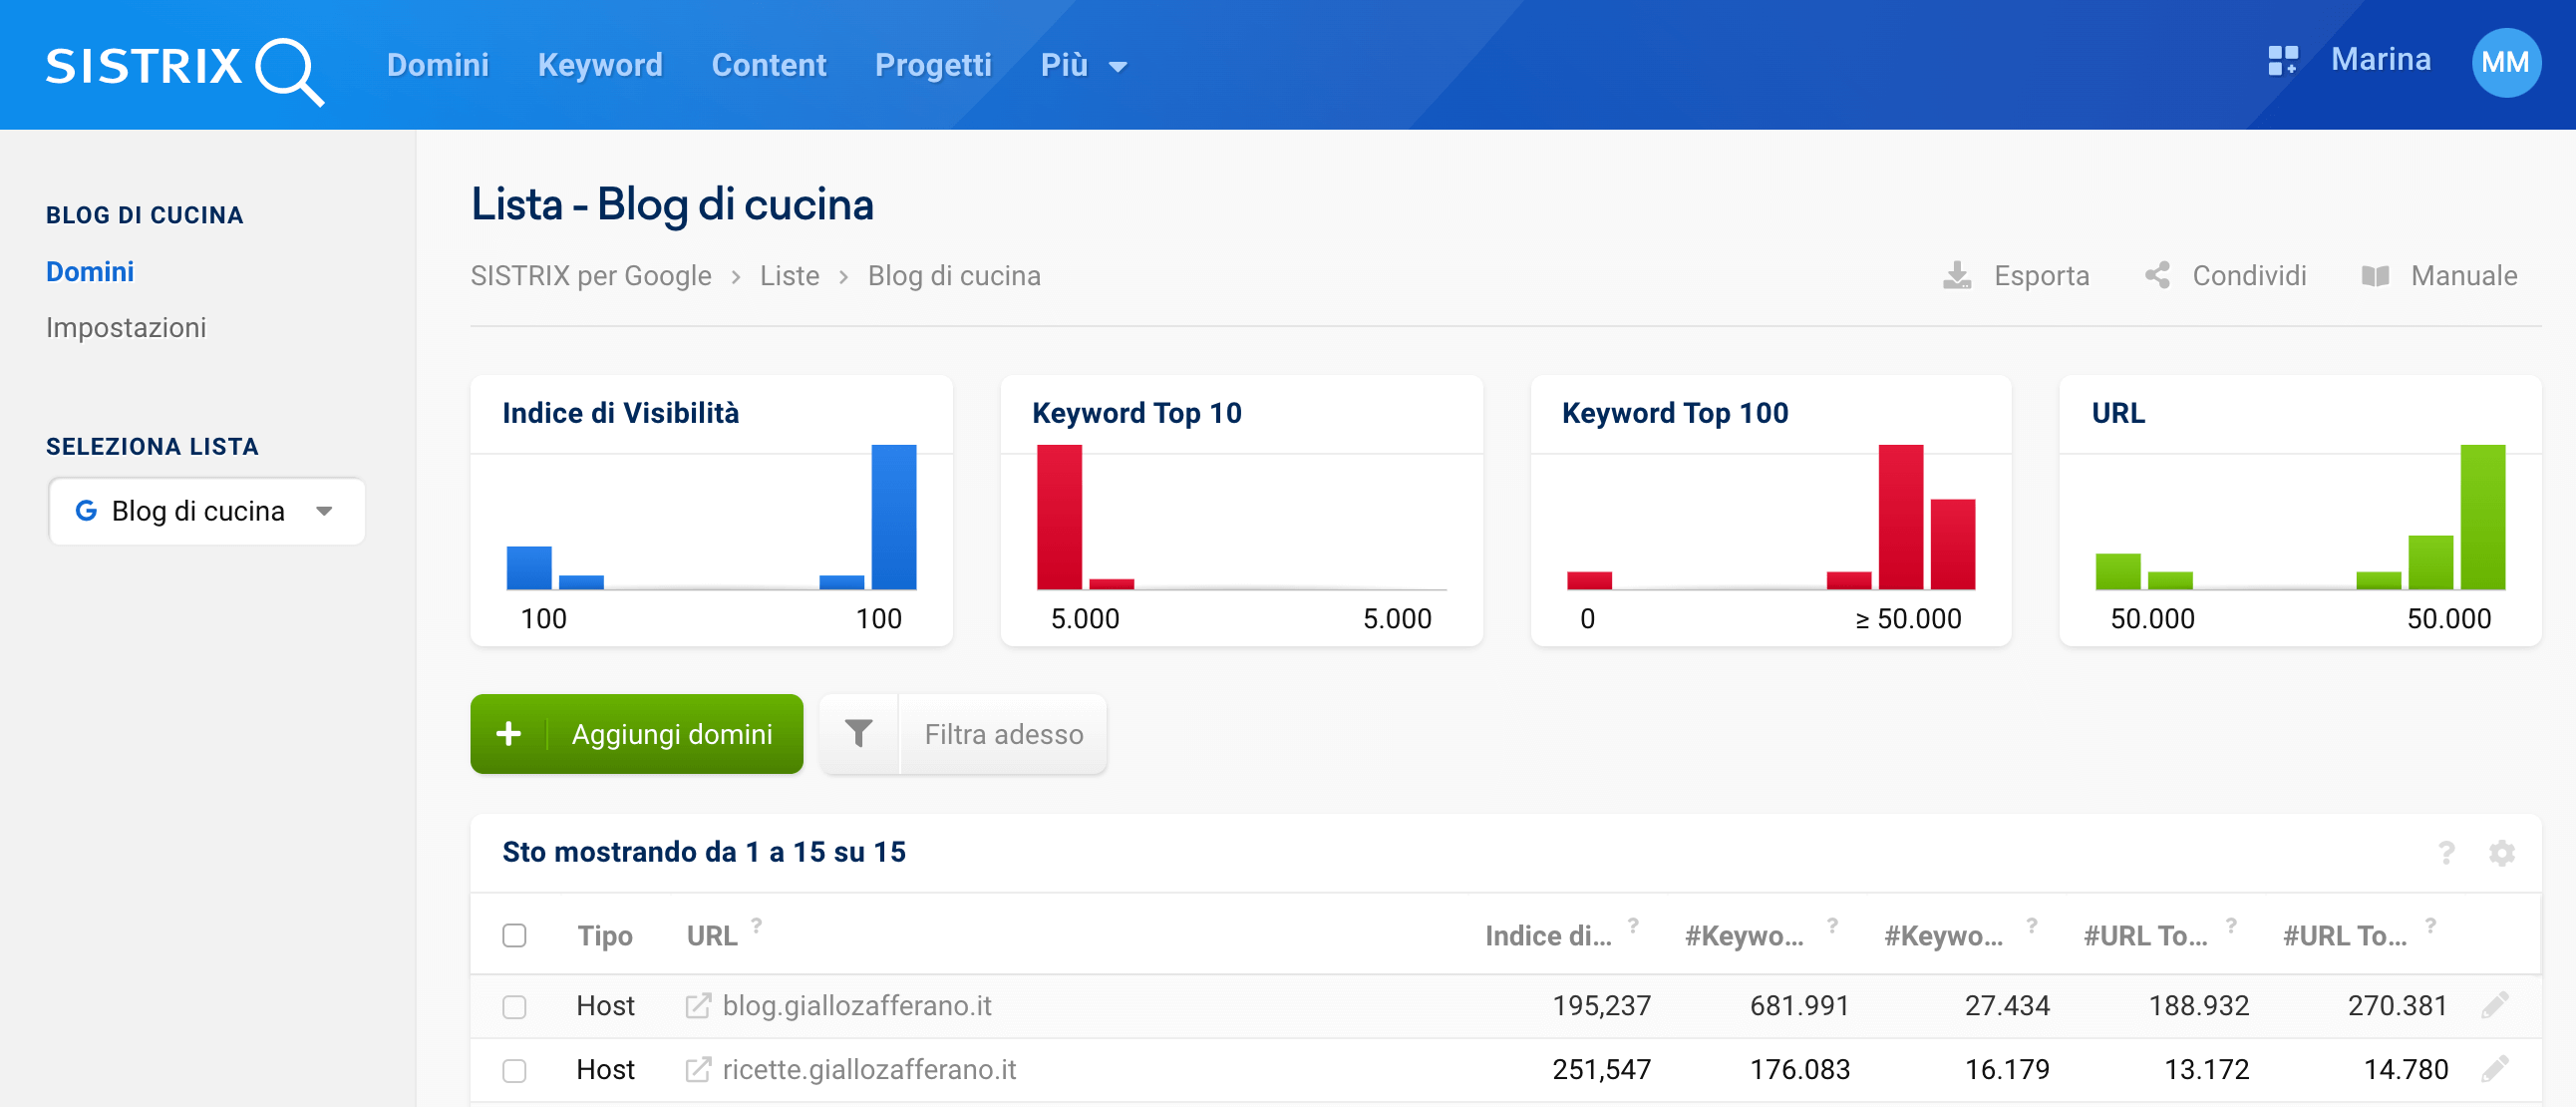Click the help mark next to URL column
Screen dimensions: 2576x1107
click(x=757, y=925)
